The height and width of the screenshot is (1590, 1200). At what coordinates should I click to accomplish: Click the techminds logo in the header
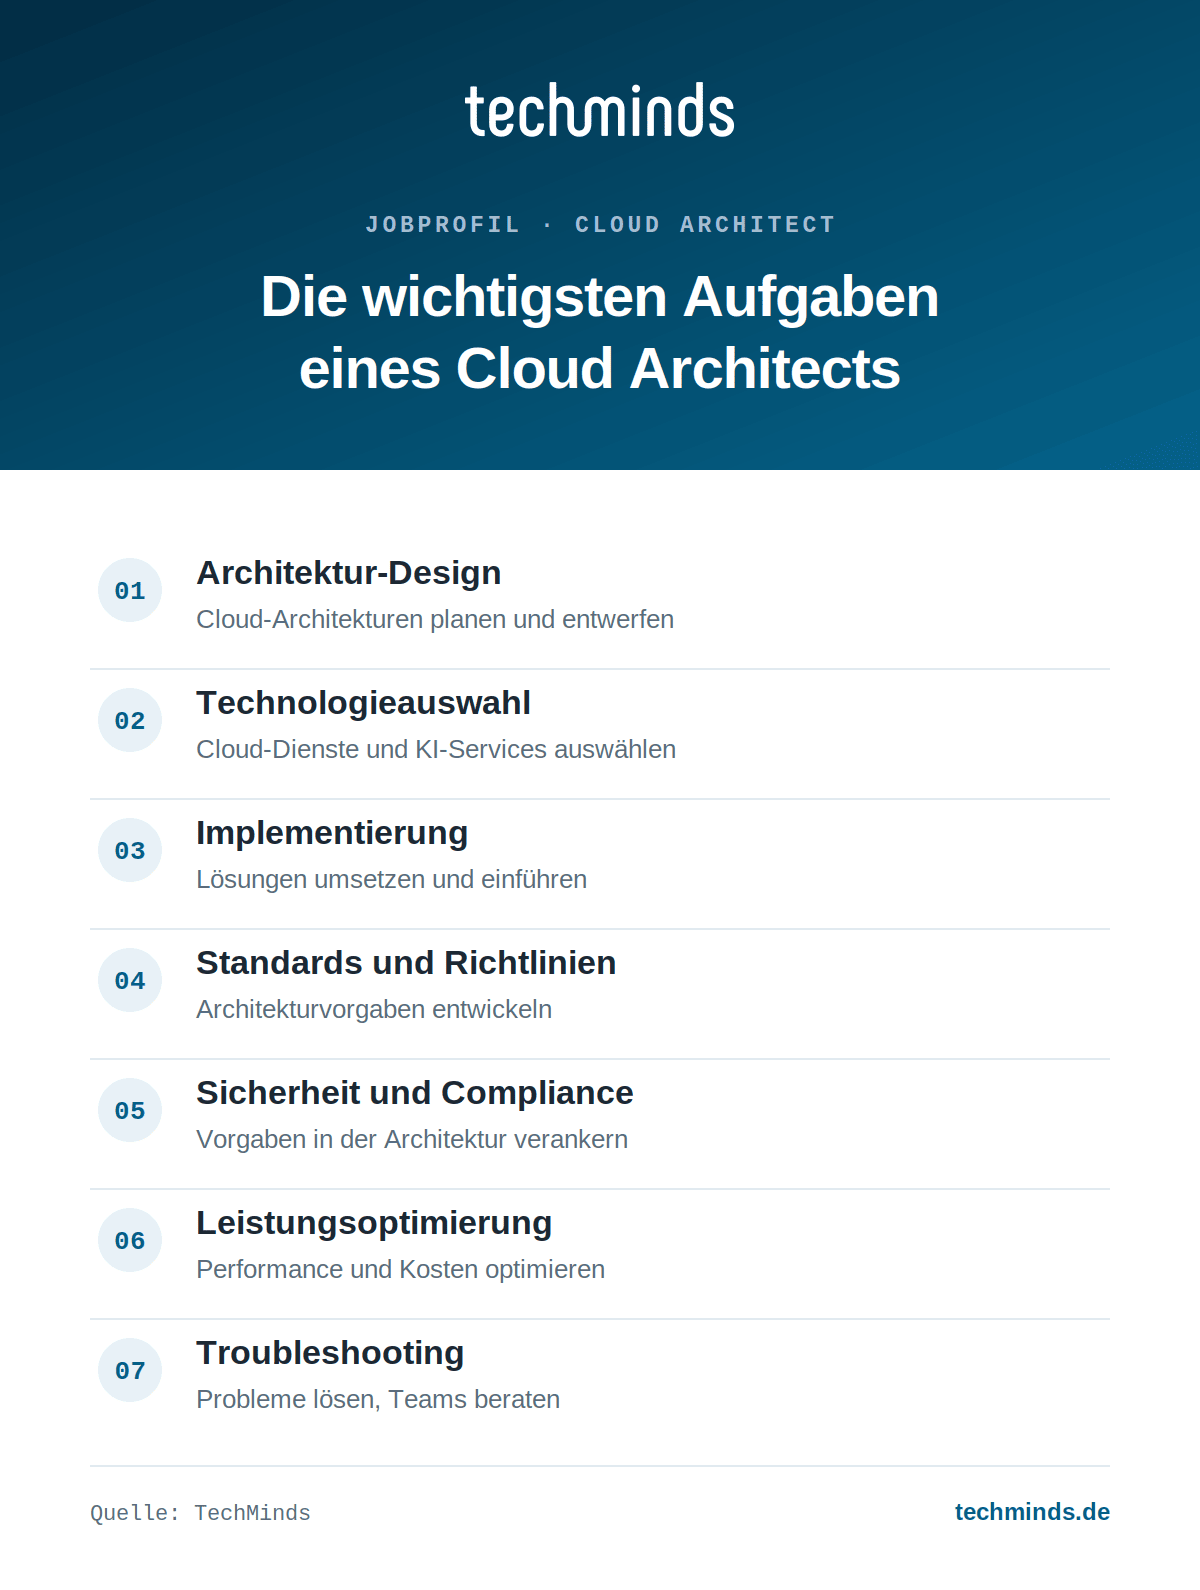pos(600,110)
